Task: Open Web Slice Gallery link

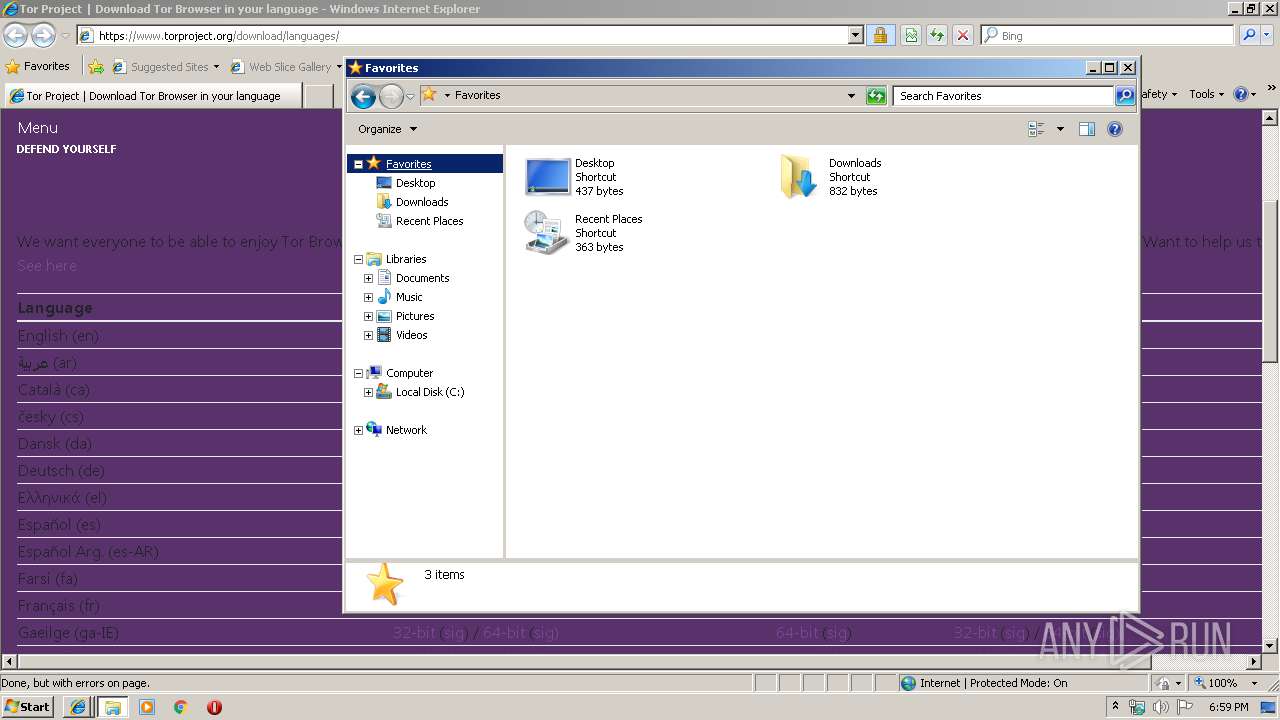Action: (x=286, y=67)
